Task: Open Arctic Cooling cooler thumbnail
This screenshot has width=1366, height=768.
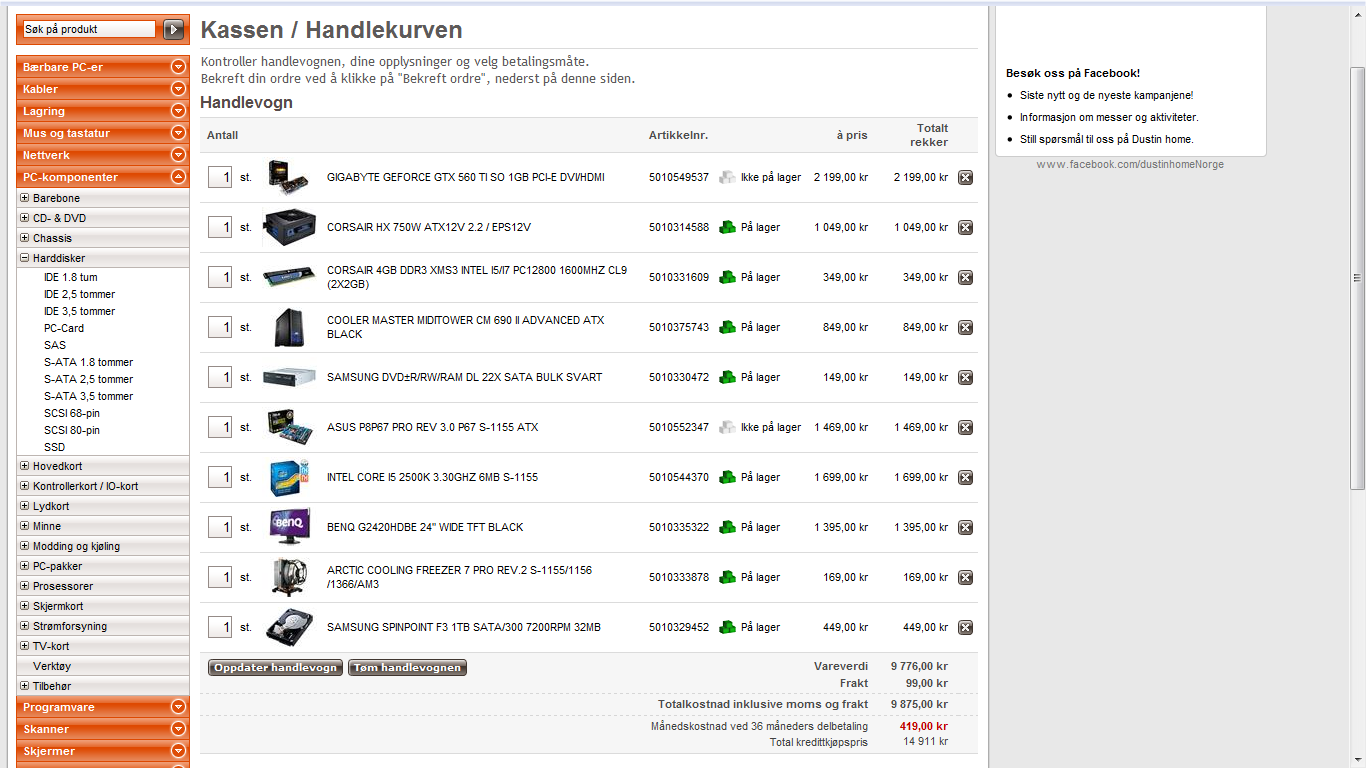Action: [290, 577]
